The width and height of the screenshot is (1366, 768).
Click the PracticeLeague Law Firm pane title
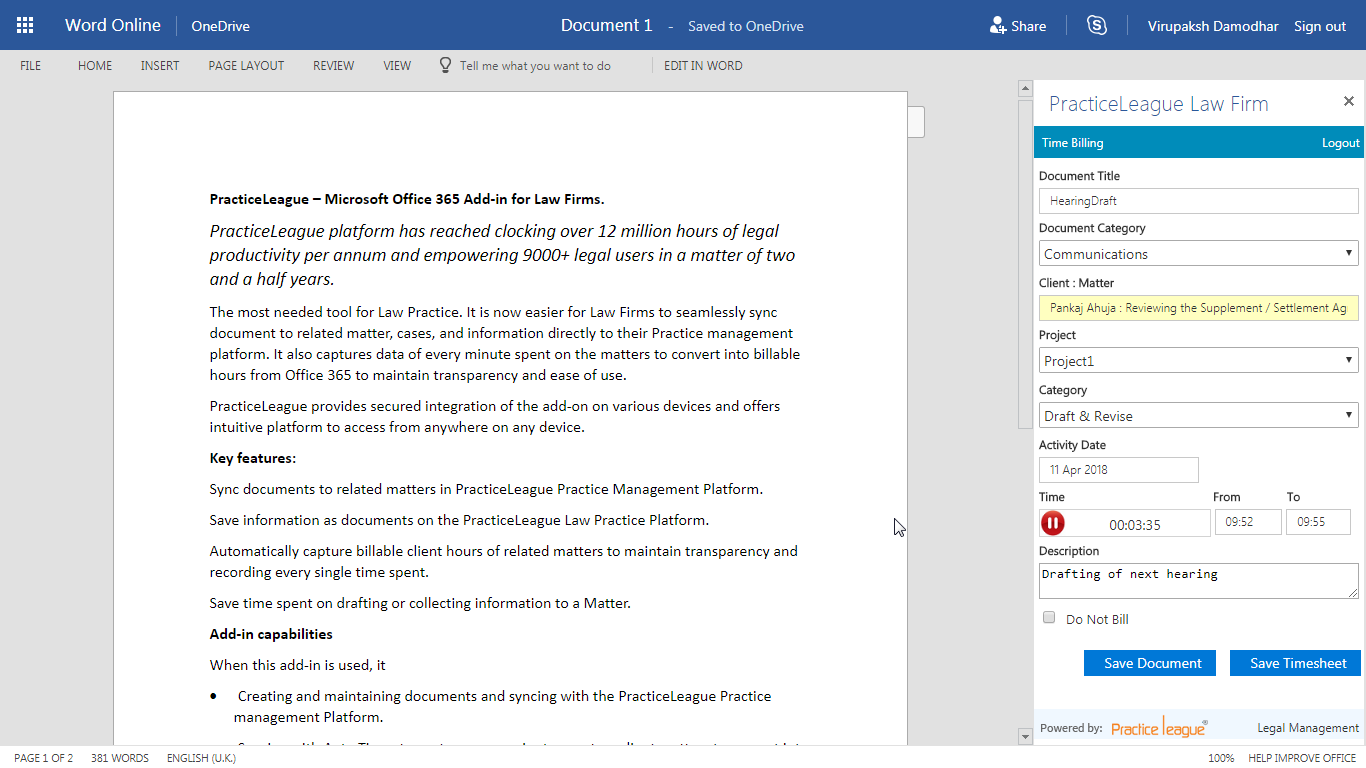[x=1158, y=104]
